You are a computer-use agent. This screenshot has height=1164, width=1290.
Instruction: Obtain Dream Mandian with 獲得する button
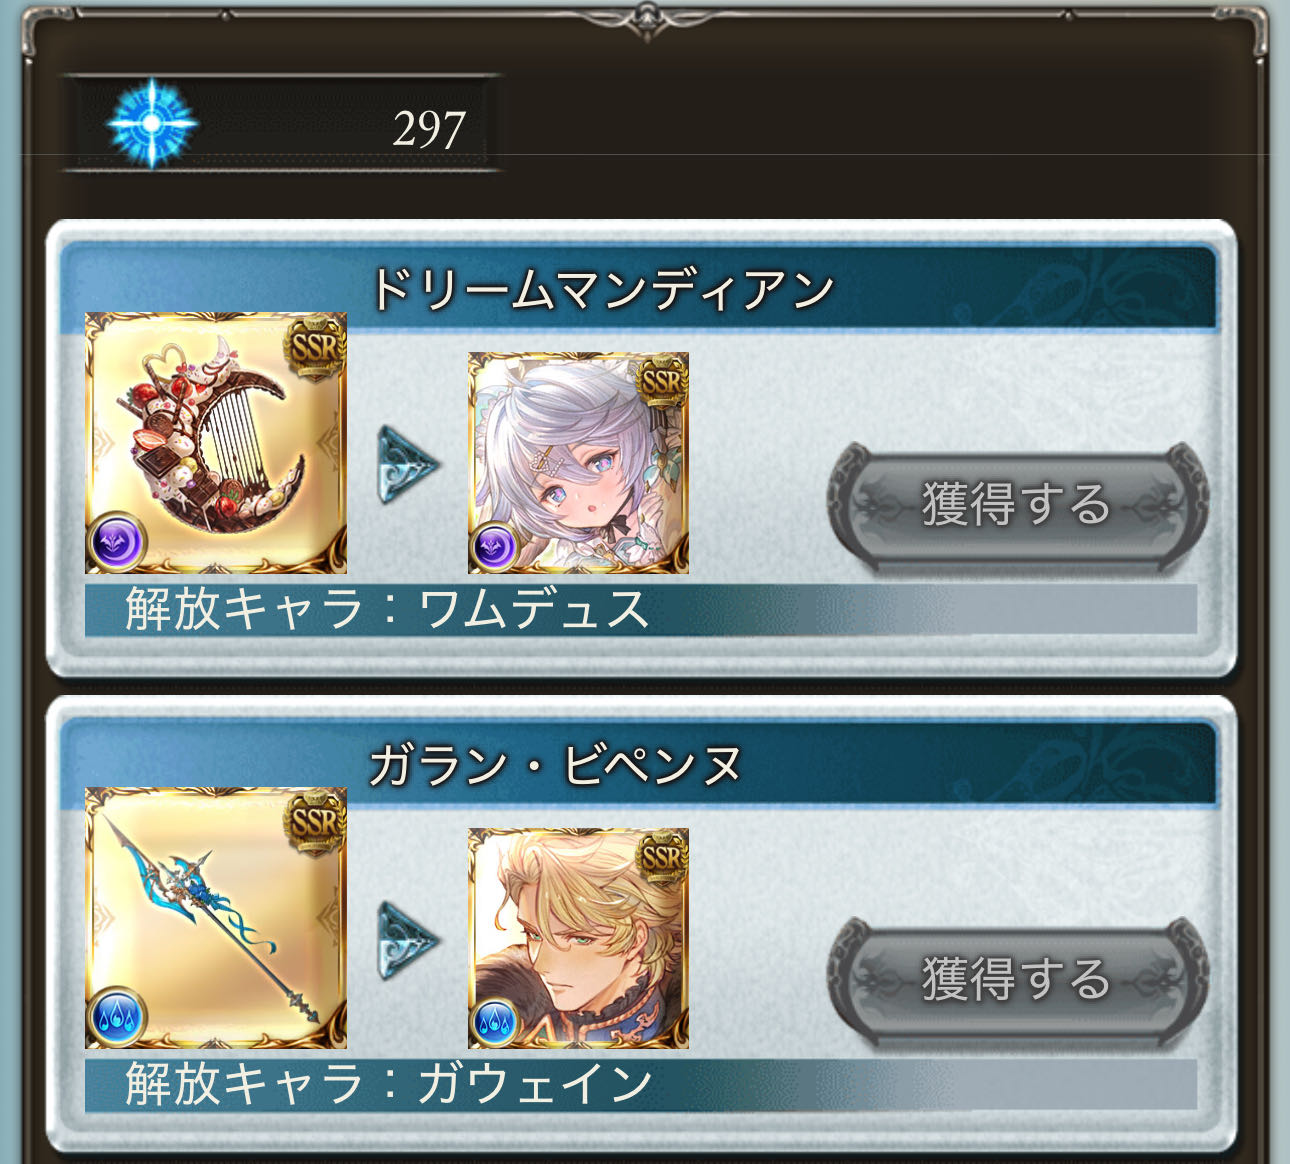(1017, 504)
